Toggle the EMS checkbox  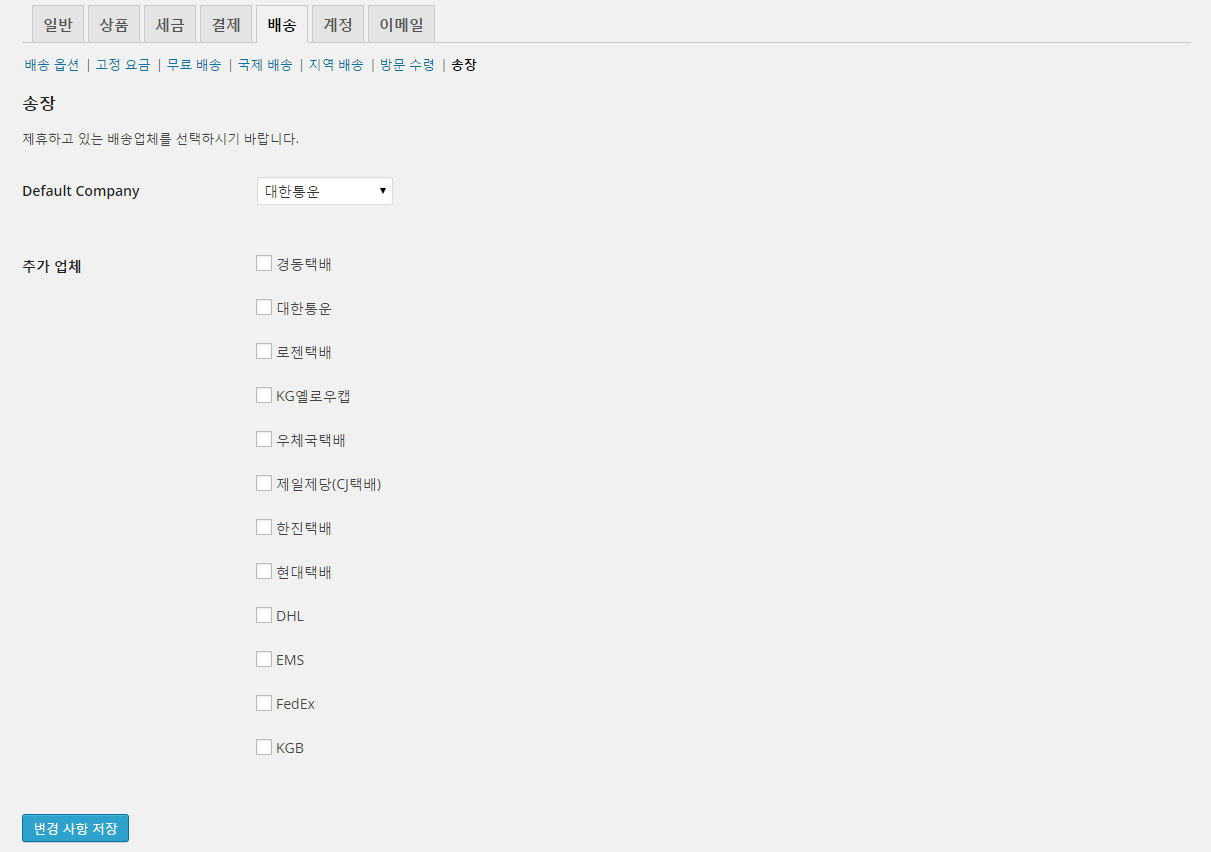pos(264,659)
